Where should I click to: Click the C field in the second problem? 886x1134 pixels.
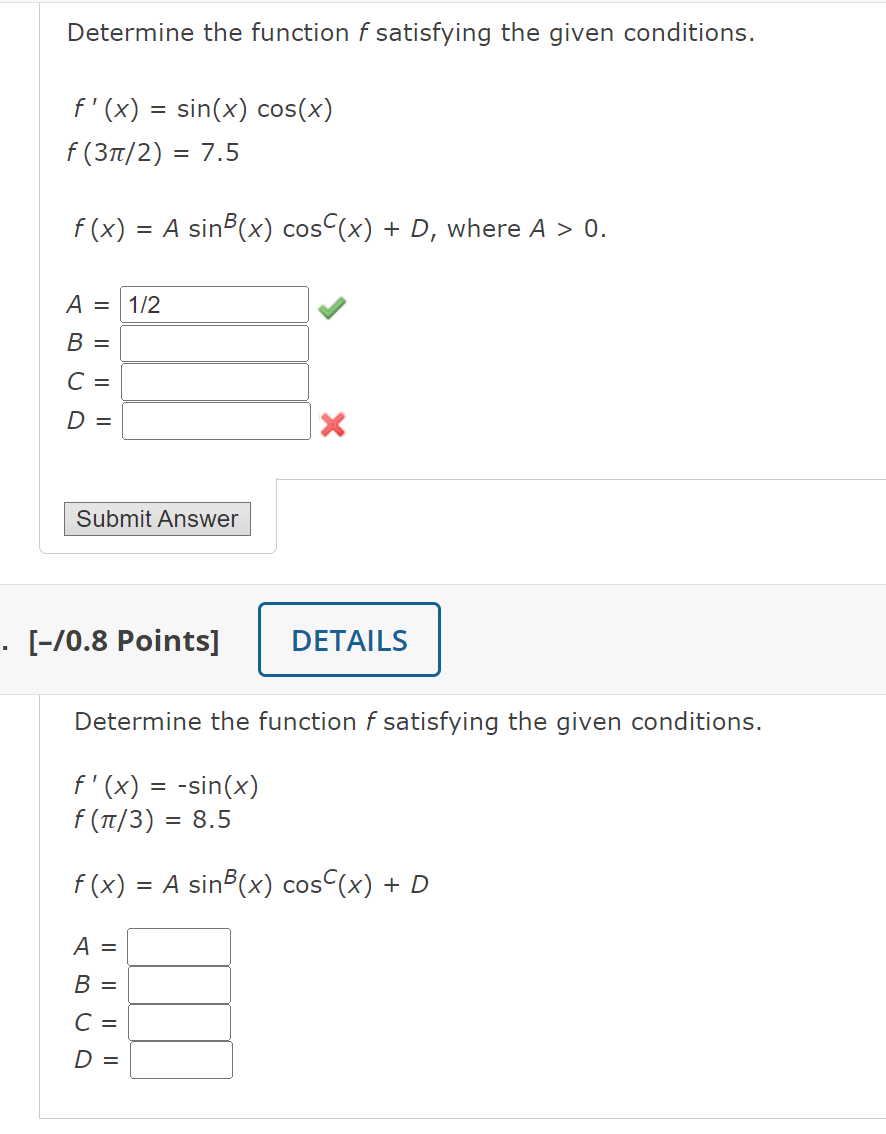point(179,1022)
